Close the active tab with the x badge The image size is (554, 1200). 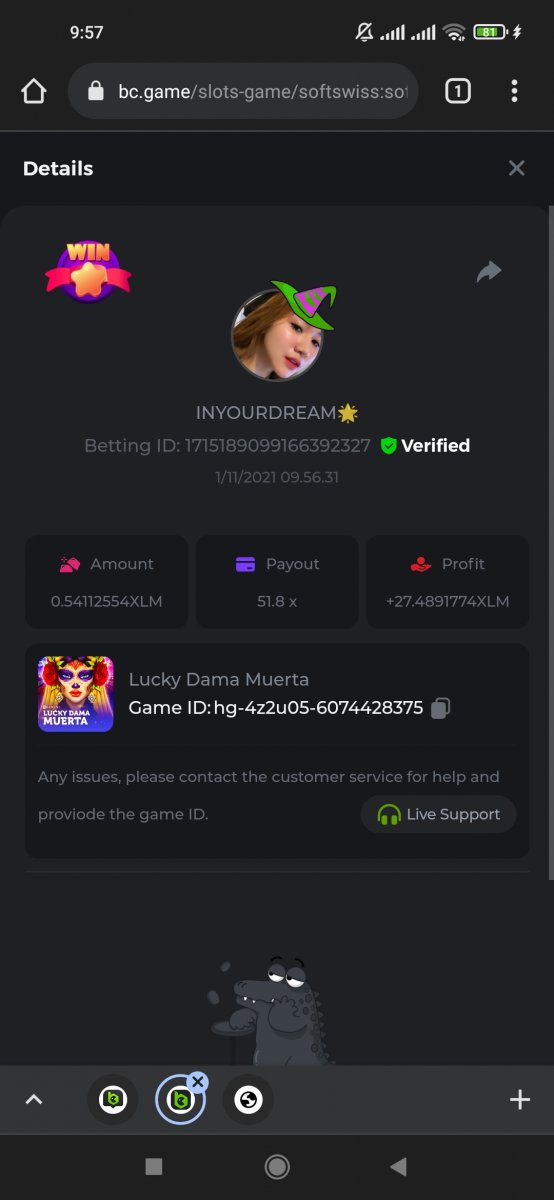click(x=197, y=1081)
